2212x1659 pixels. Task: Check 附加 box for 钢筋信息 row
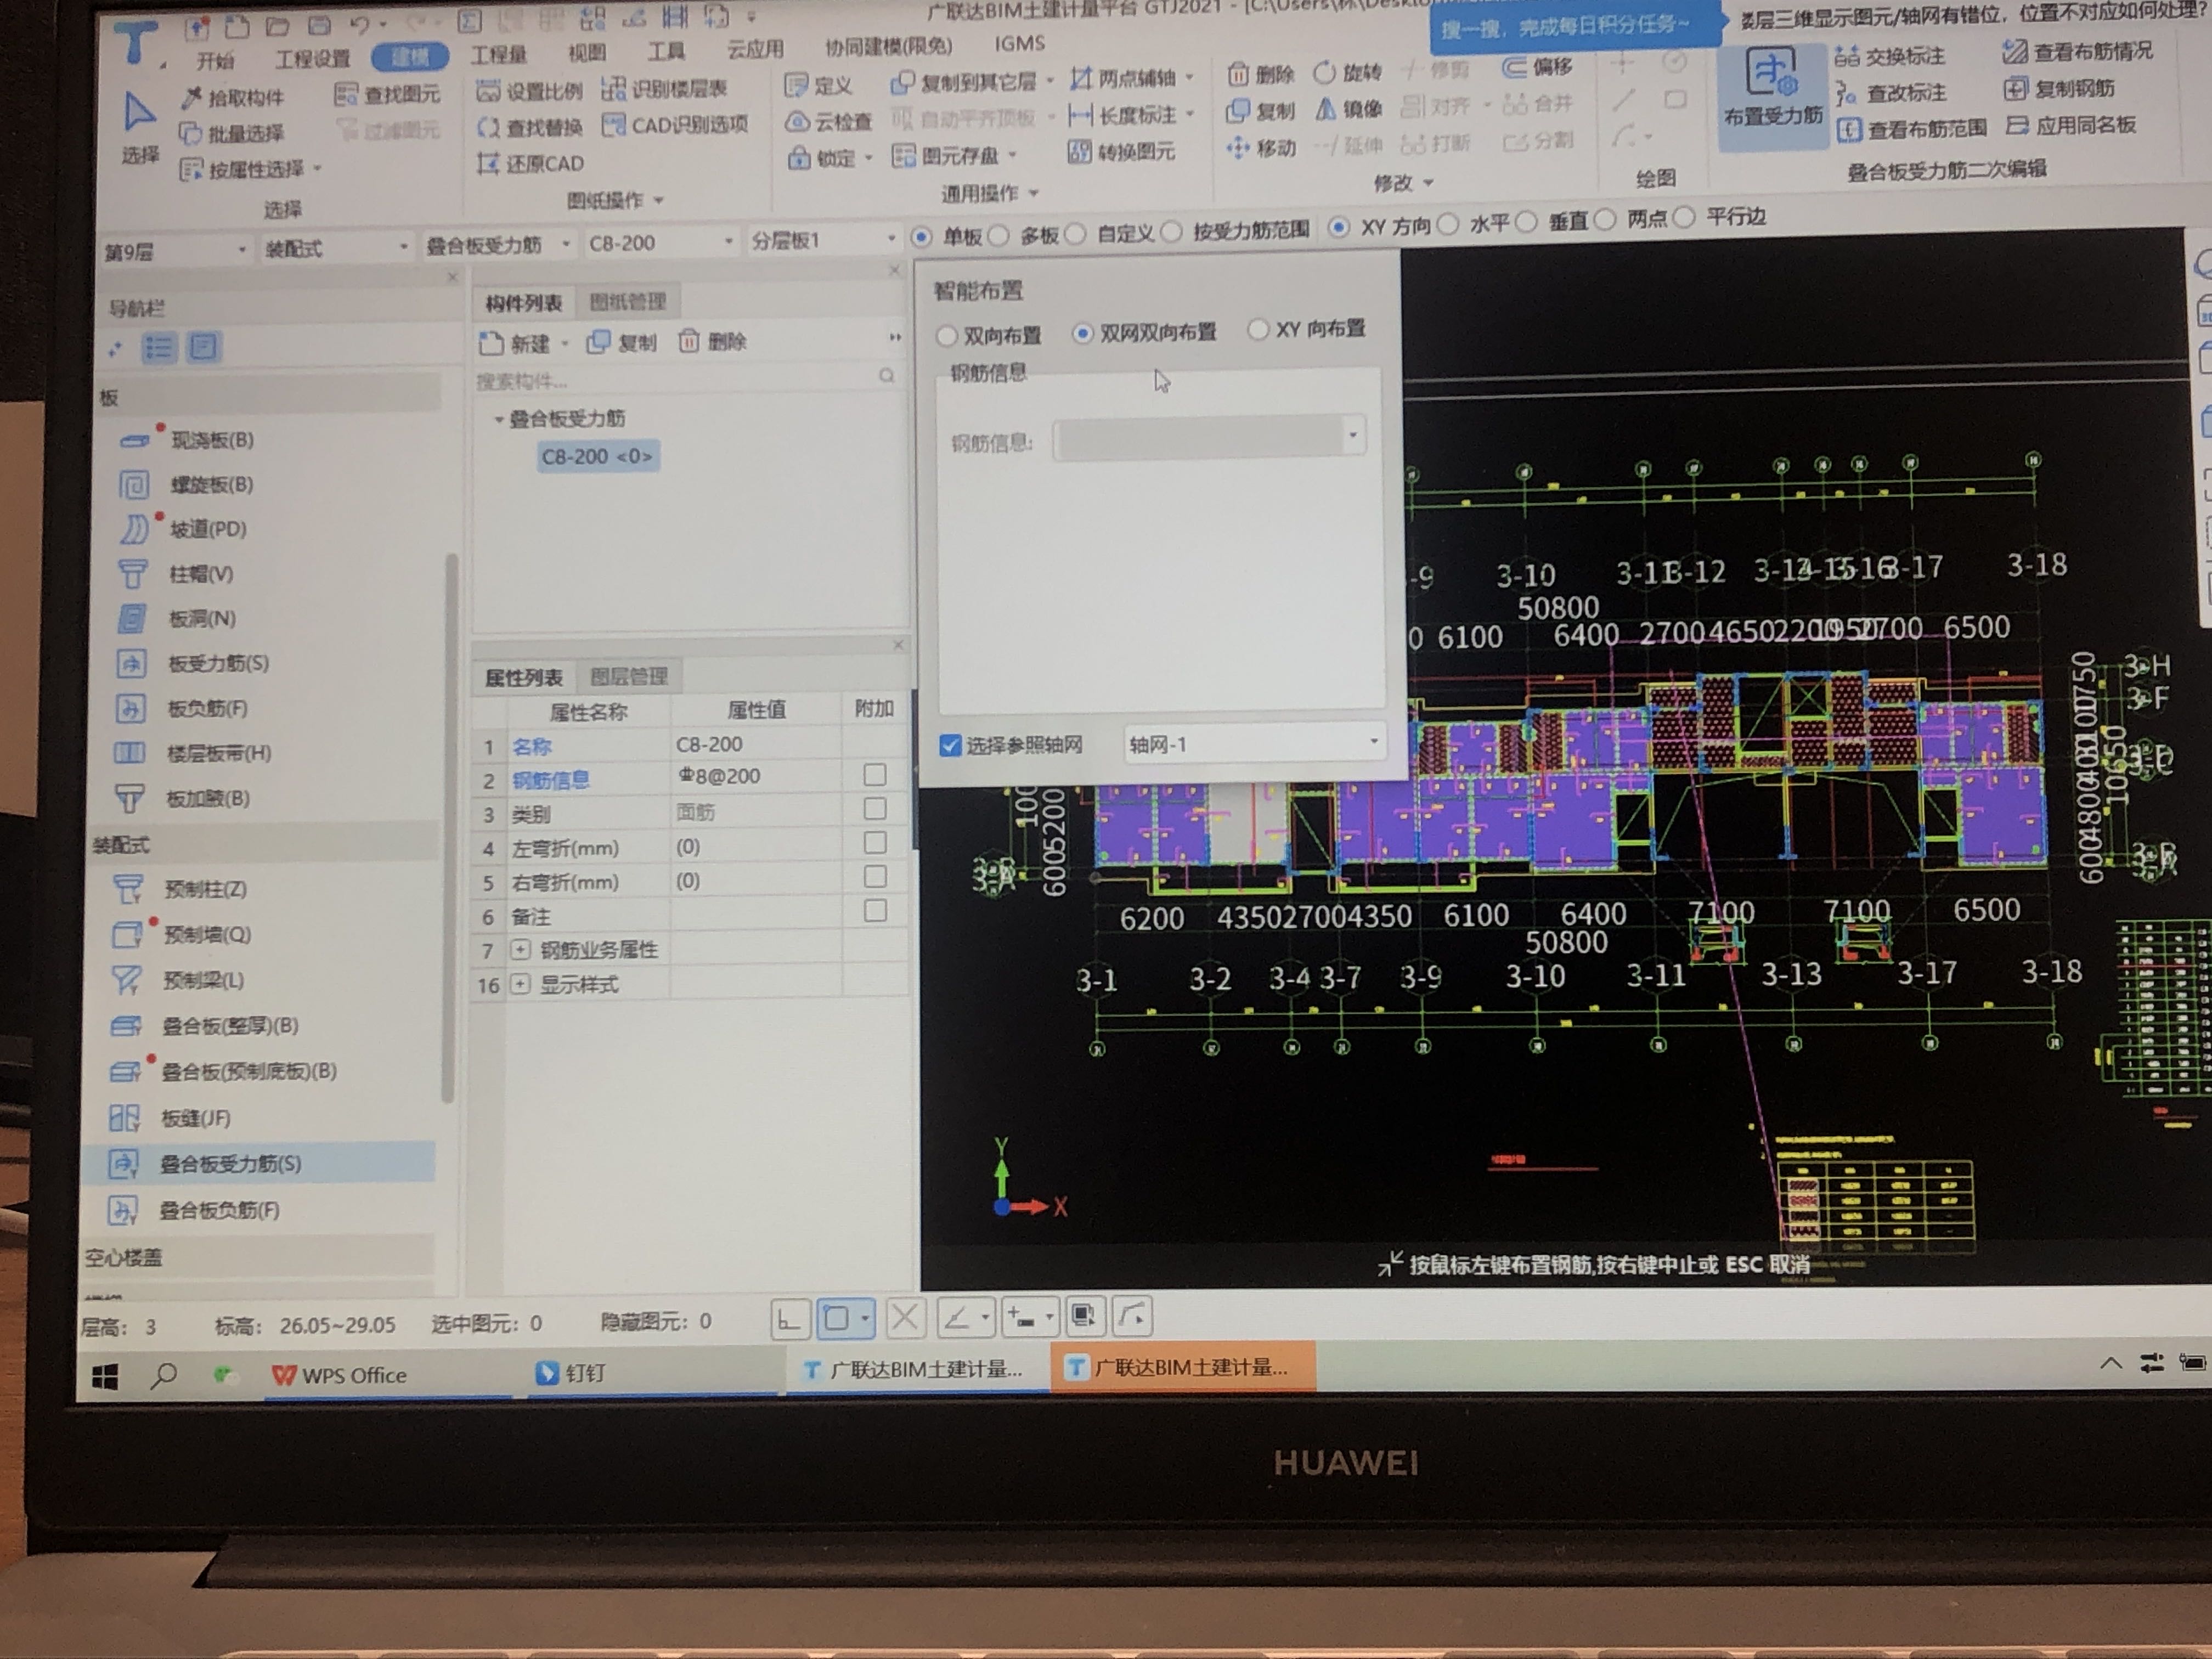click(x=874, y=775)
